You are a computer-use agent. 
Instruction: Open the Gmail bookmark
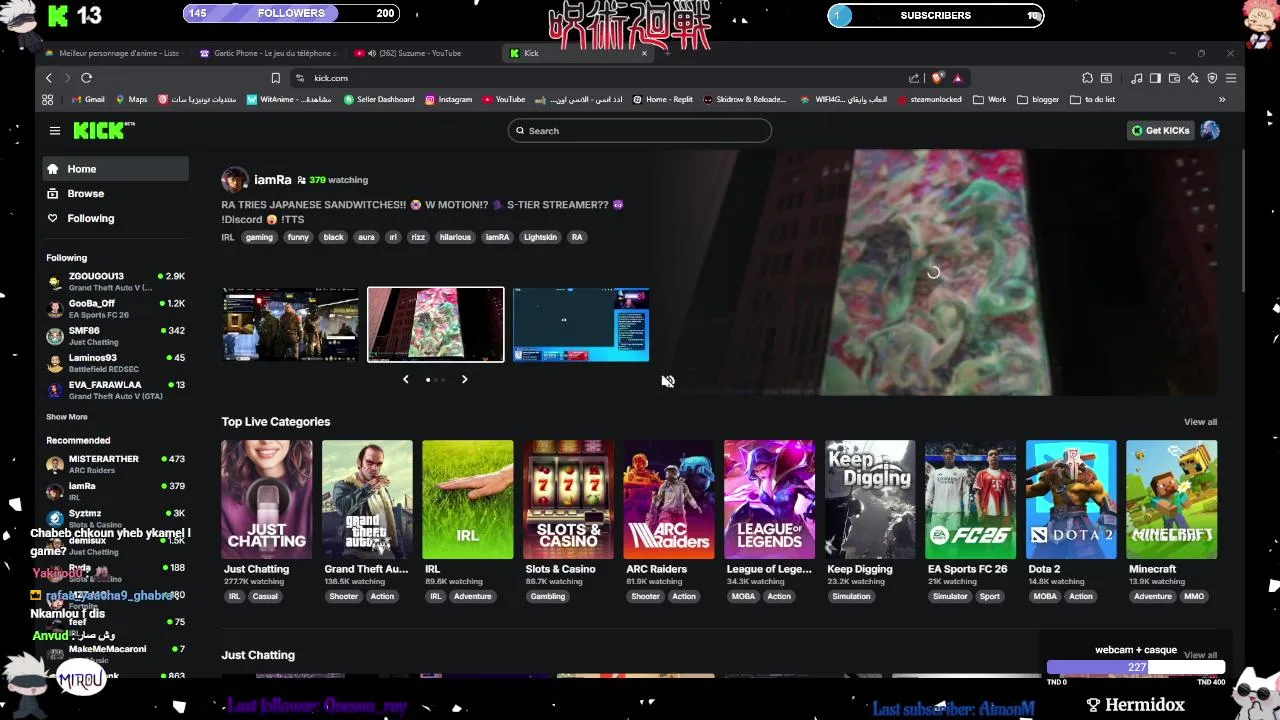[88, 100]
